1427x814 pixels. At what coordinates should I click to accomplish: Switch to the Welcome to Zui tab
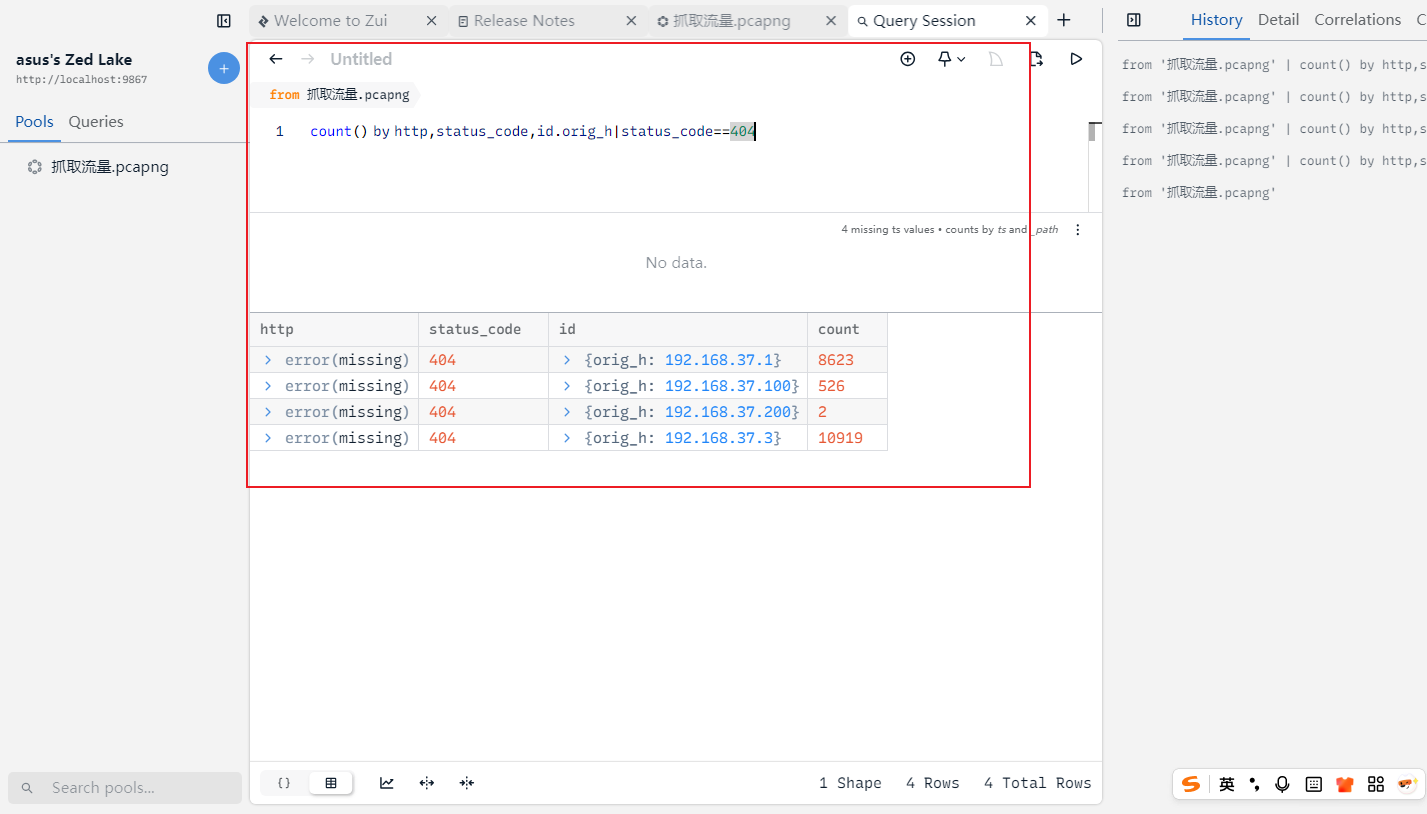click(347, 21)
